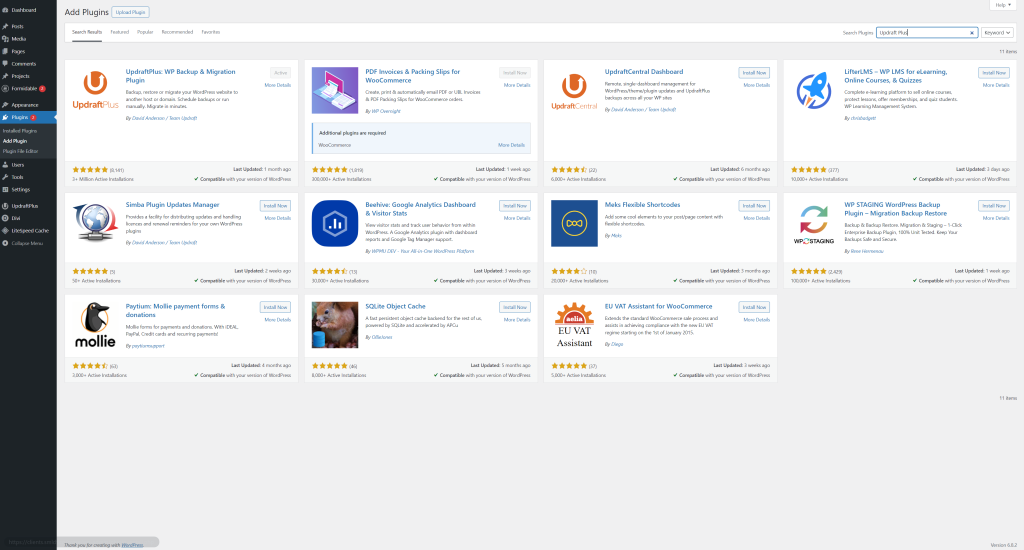The height and width of the screenshot is (550, 1024).
Task: Open Dashboard from the admin sidebar
Action: pos(24,10)
